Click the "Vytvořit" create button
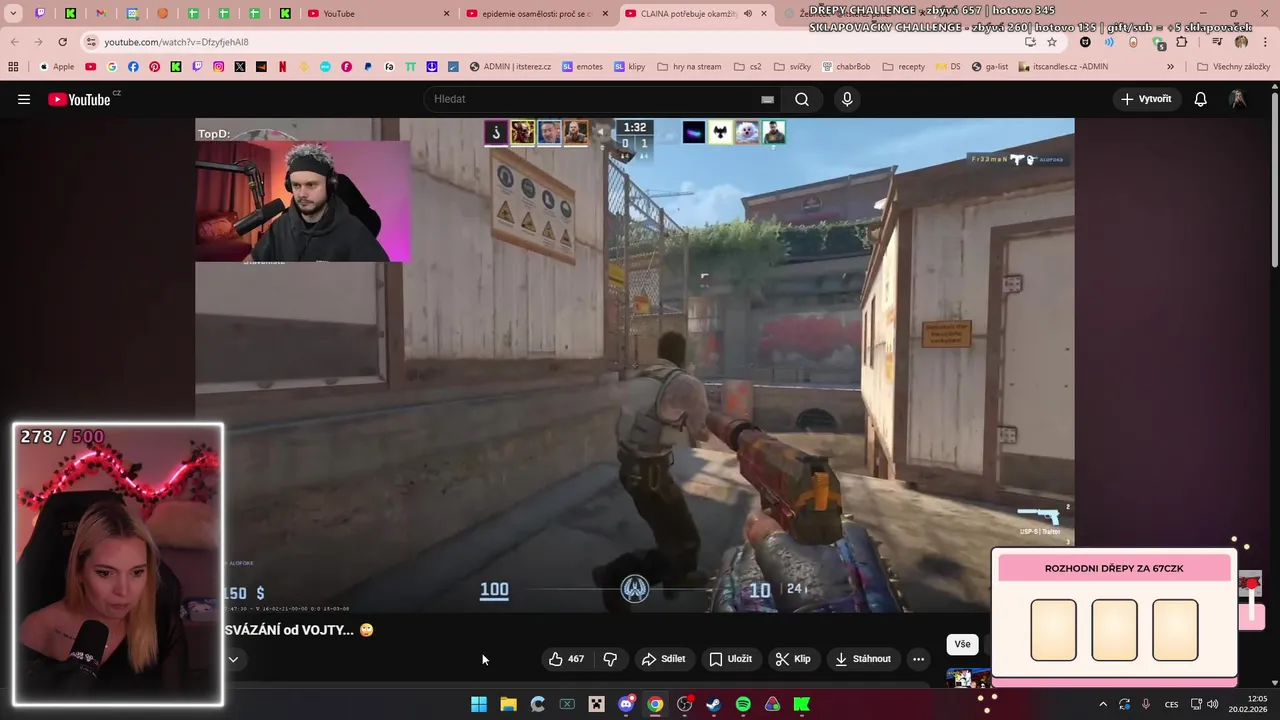 pos(1146,99)
